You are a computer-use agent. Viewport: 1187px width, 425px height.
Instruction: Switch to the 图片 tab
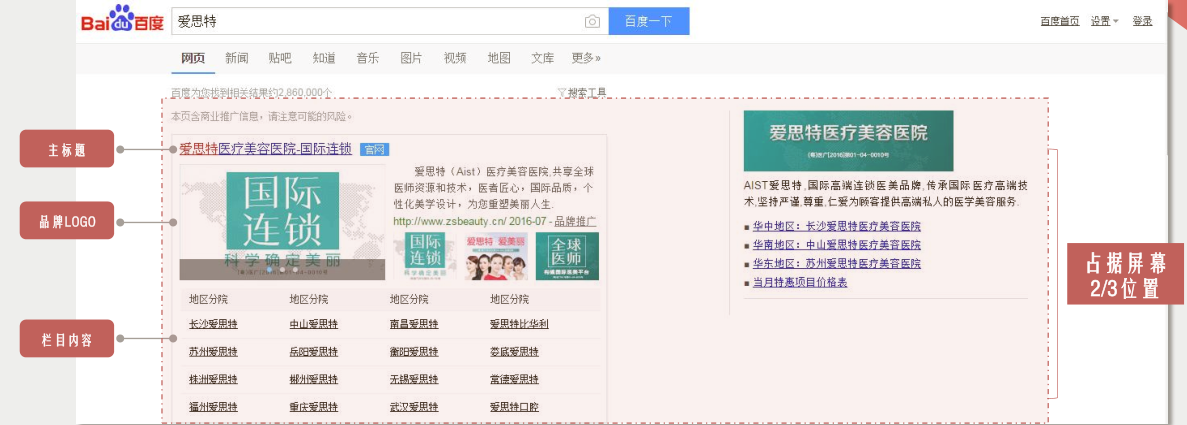pos(411,58)
